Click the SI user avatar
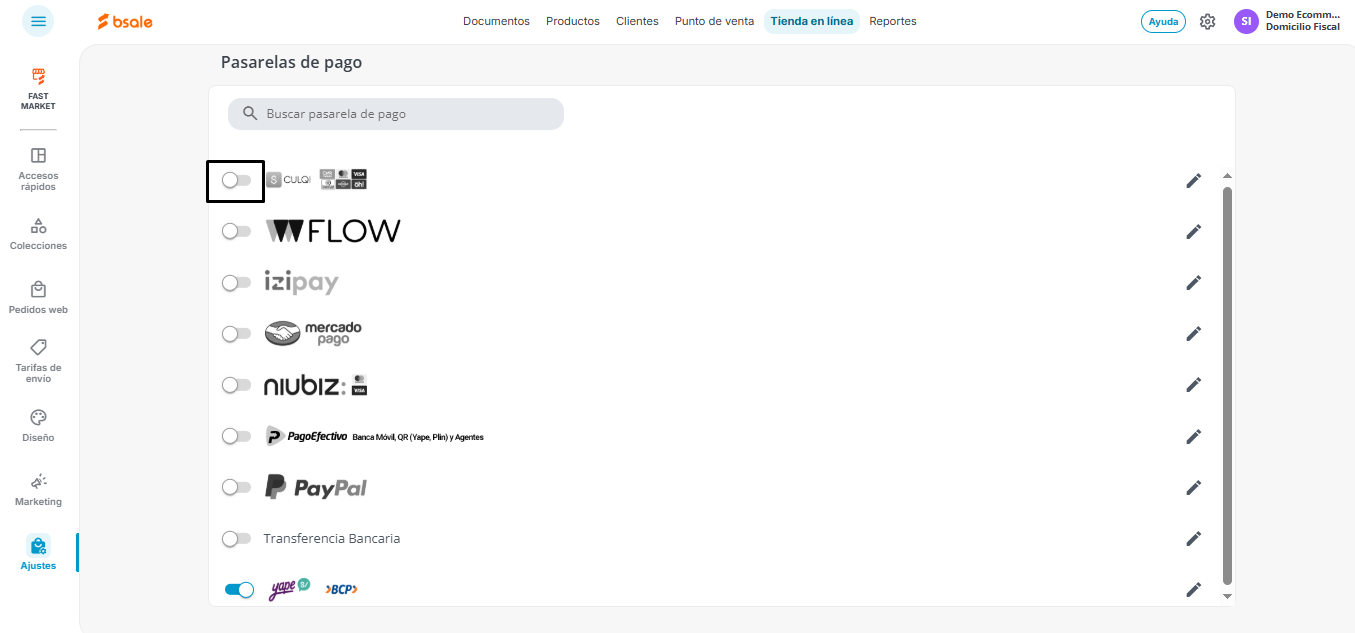This screenshot has height=633, width=1355. (x=1246, y=21)
